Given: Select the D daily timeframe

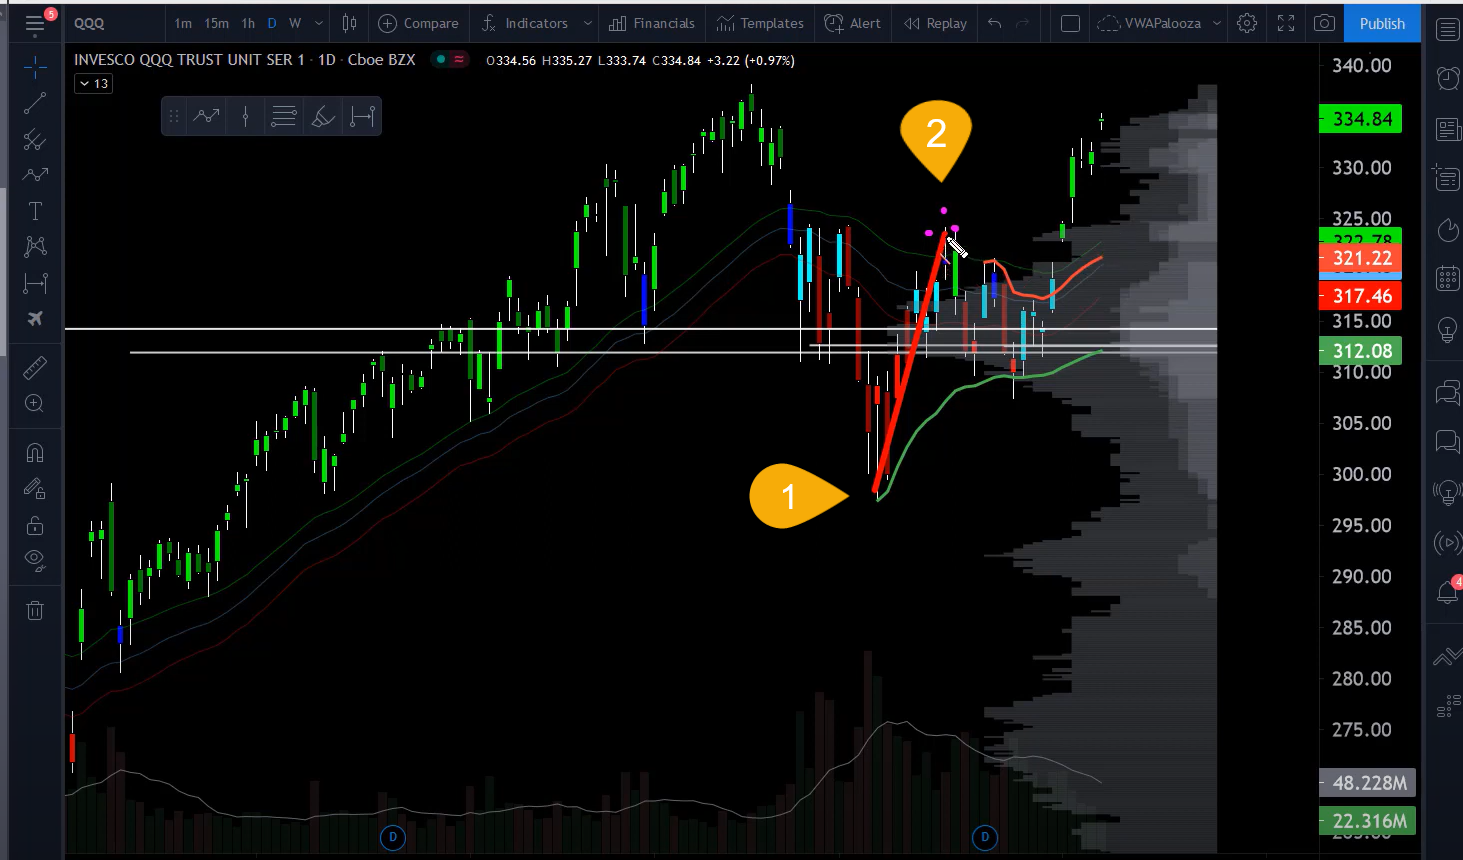Looking at the screenshot, I should point(272,23).
